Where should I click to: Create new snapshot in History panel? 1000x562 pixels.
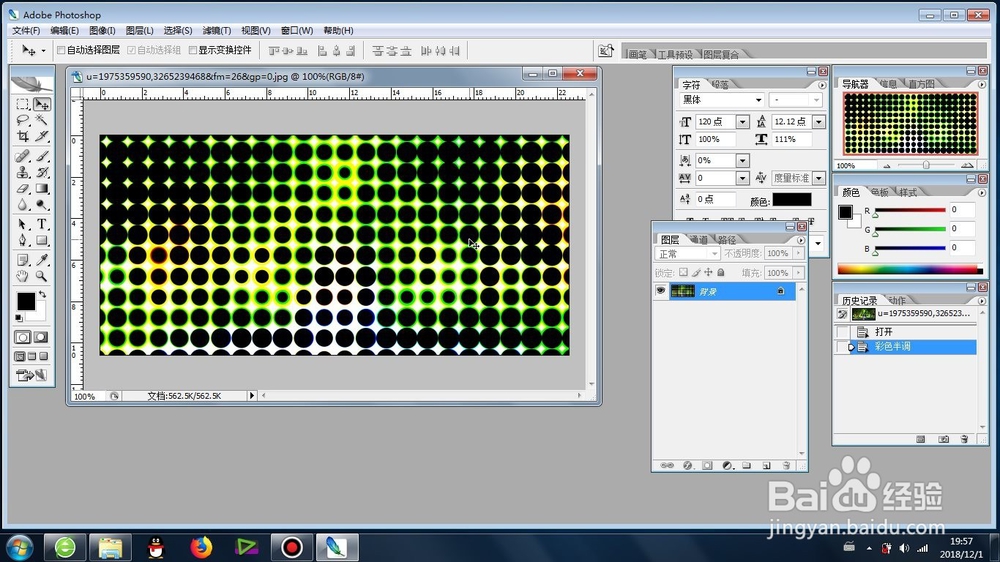(x=943, y=439)
